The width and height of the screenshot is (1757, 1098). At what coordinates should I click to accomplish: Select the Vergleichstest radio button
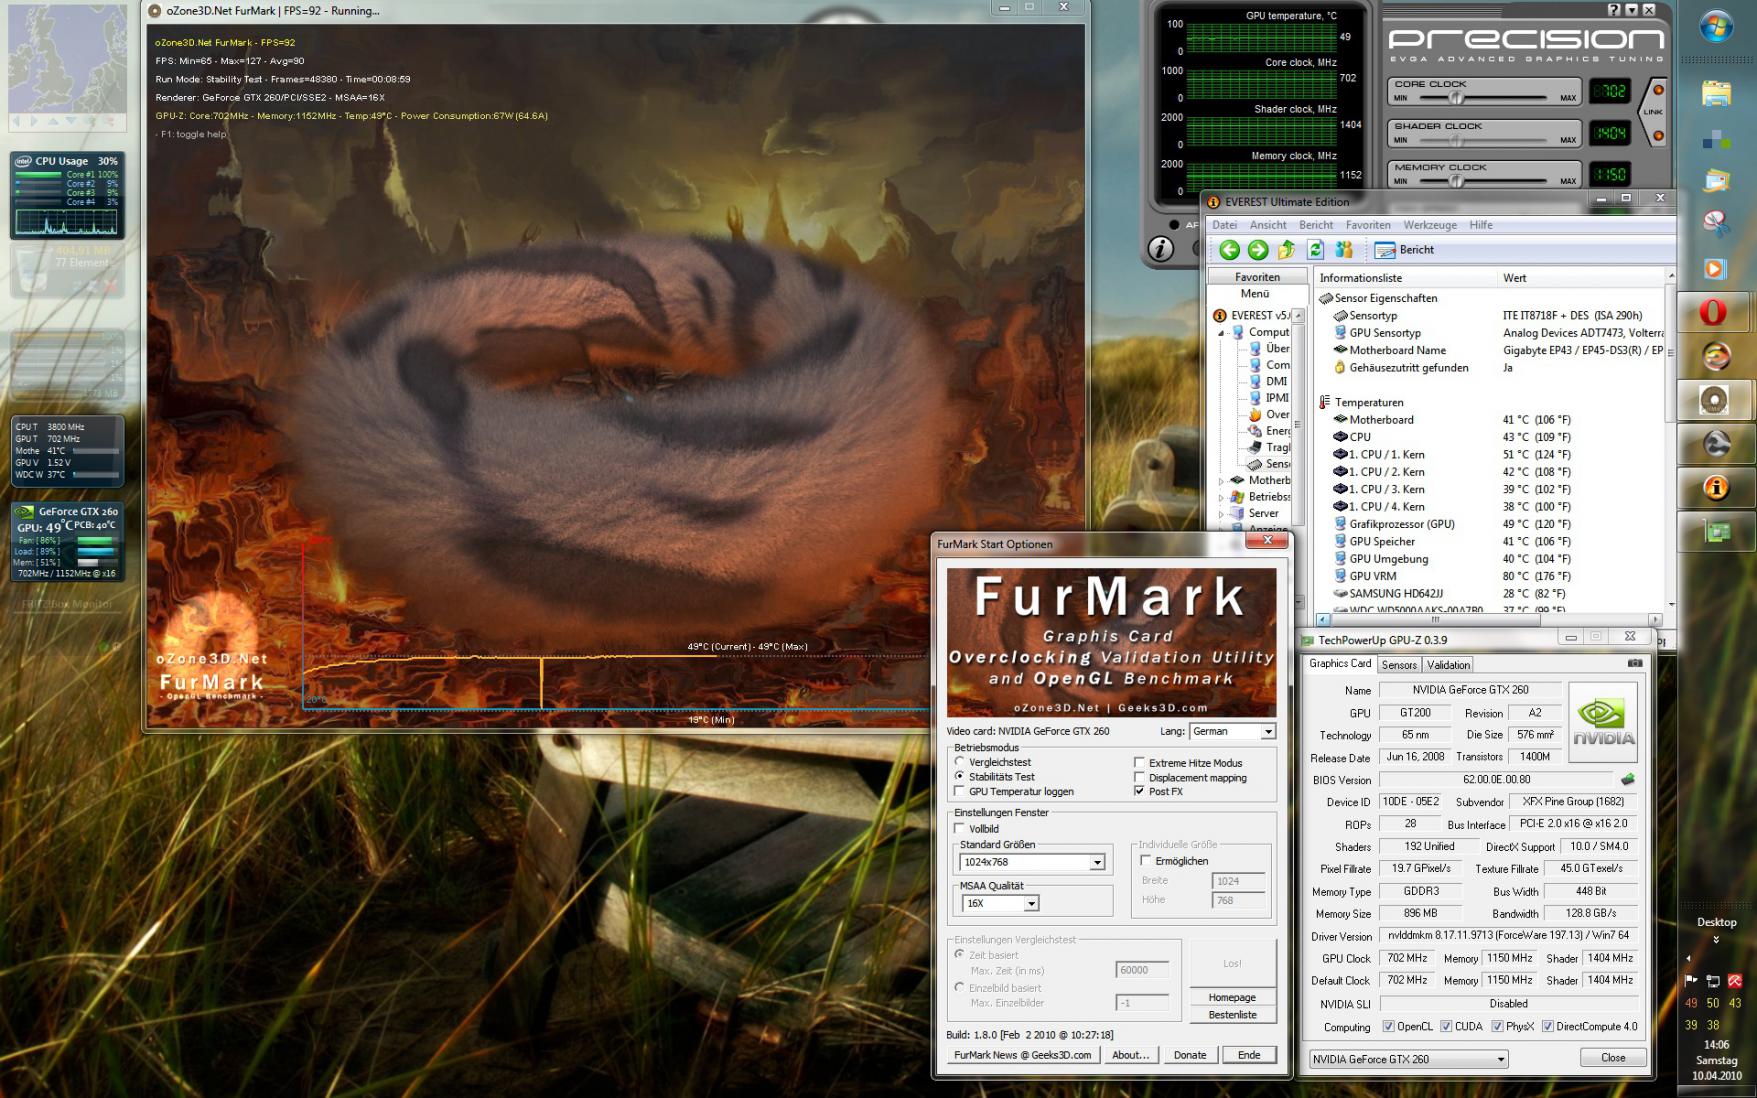coord(960,762)
